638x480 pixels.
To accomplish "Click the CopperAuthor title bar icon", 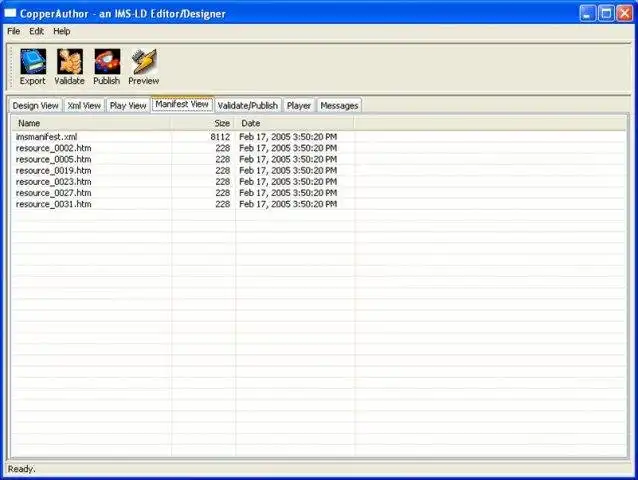I will tap(10, 13).
